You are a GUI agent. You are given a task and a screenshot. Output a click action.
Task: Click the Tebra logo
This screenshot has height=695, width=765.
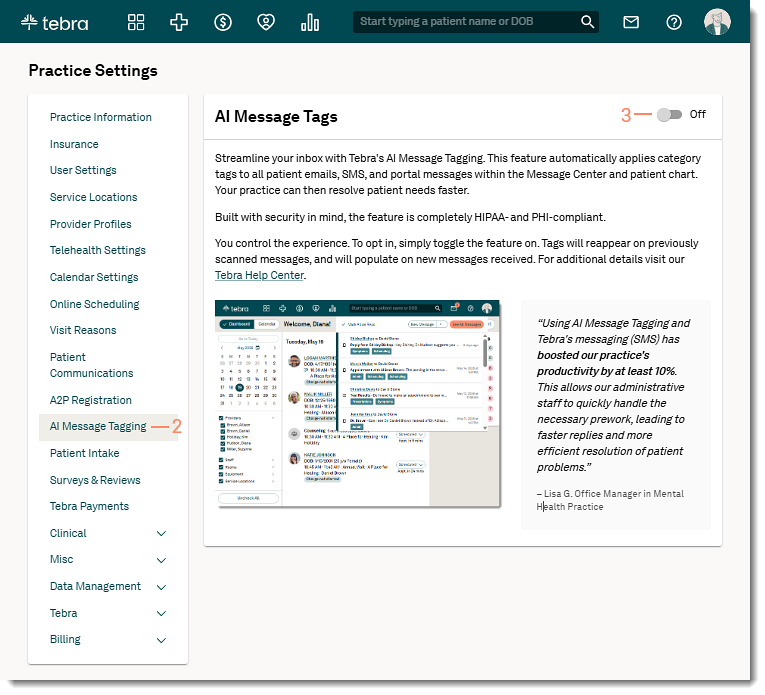tap(55, 22)
